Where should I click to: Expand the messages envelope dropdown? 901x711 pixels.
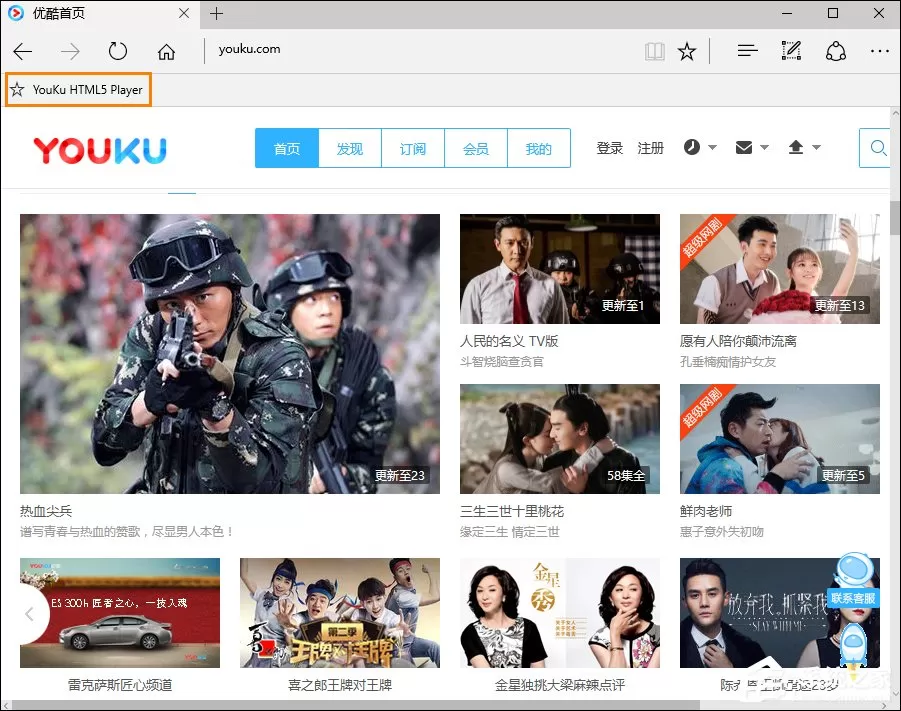pyautogui.click(x=752, y=148)
